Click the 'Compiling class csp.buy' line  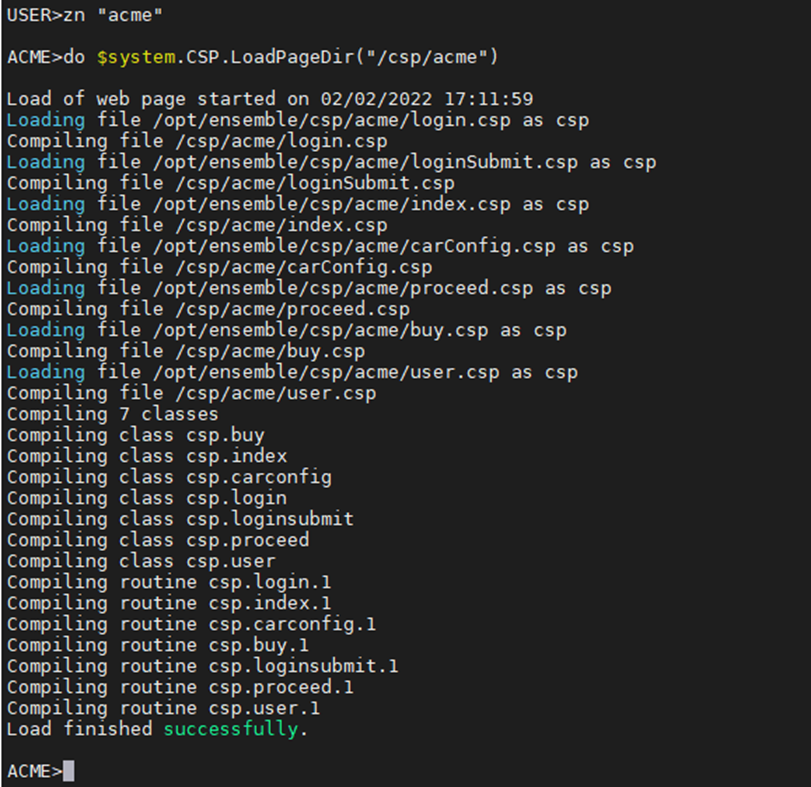coord(135,435)
